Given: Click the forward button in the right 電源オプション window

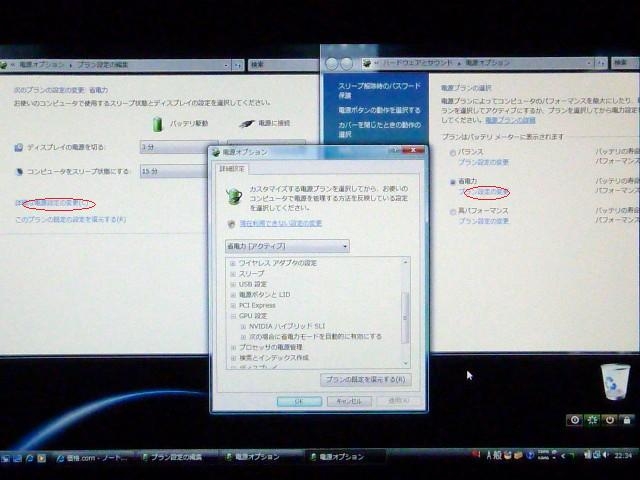Looking at the screenshot, I should point(347,64).
